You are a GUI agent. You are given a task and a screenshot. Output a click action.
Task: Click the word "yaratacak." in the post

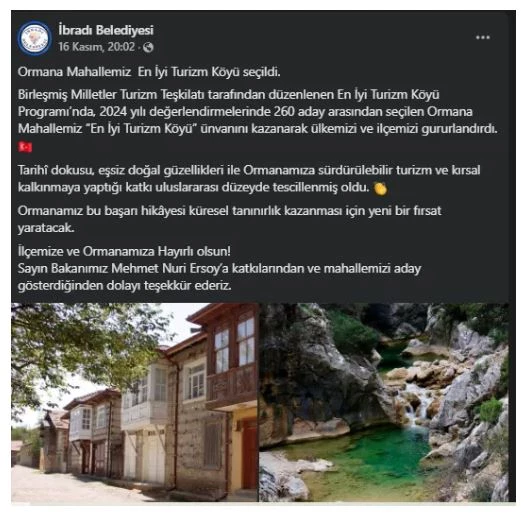tap(46, 228)
